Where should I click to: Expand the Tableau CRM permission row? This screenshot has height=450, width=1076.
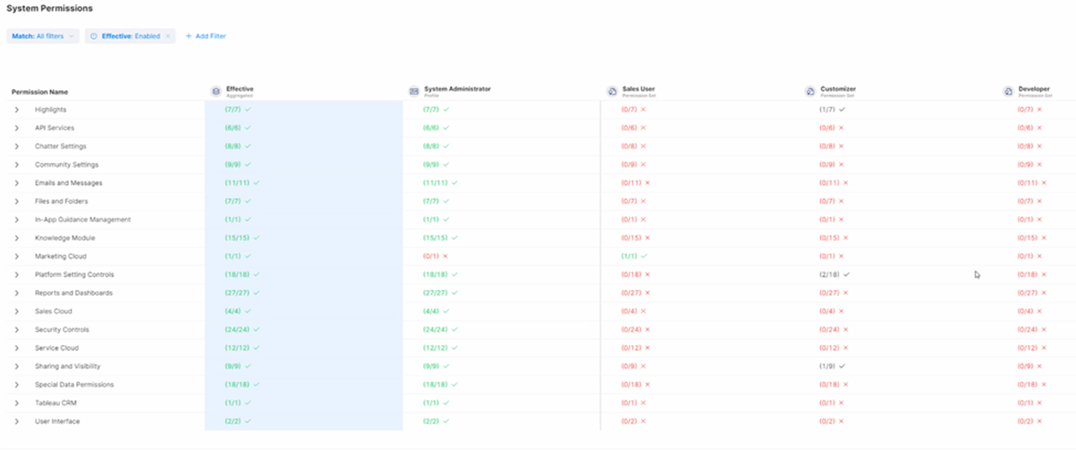click(x=16, y=403)
